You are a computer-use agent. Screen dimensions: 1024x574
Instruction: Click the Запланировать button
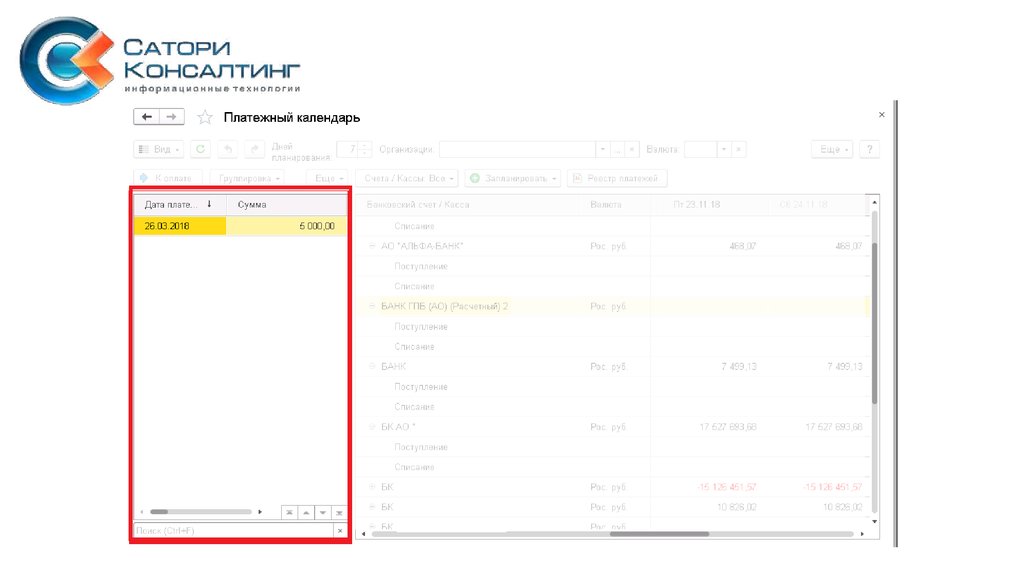pyautogui.click(x=513, y=178)
